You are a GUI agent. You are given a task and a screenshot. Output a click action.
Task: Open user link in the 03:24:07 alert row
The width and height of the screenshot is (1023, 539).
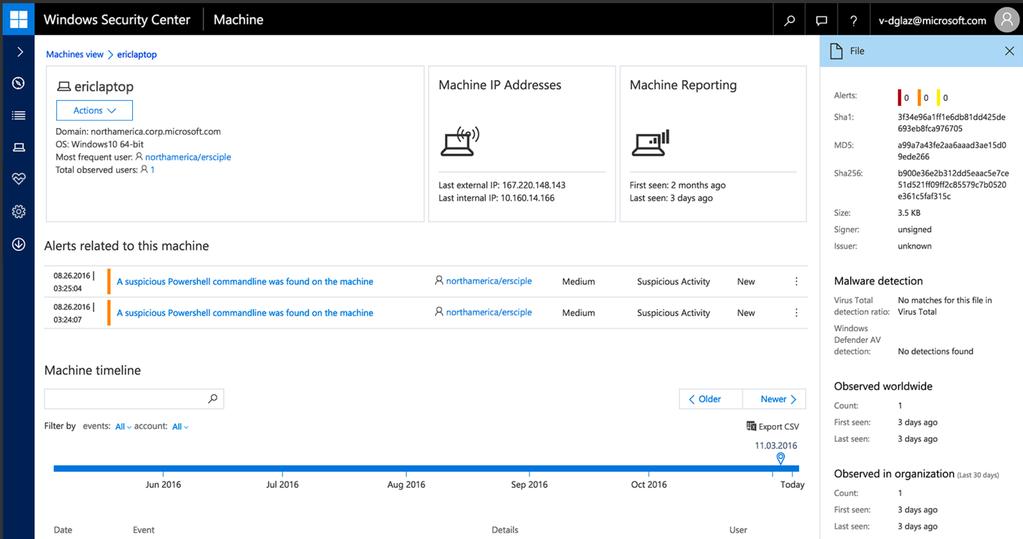489,312
